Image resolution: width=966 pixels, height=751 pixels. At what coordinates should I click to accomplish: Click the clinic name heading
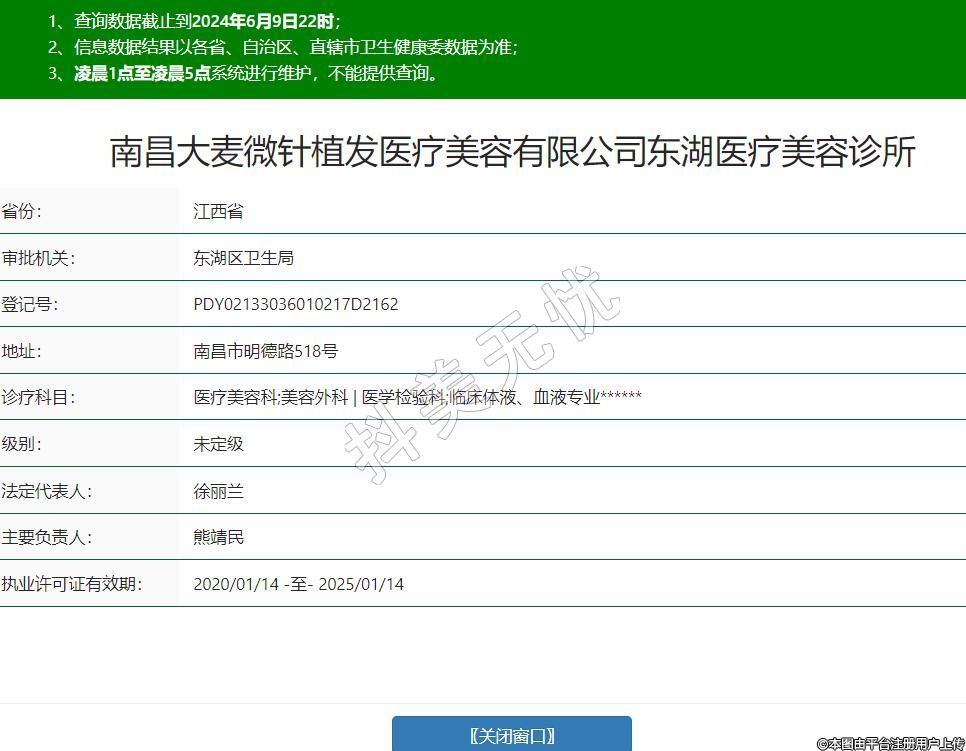click(512, 152)
